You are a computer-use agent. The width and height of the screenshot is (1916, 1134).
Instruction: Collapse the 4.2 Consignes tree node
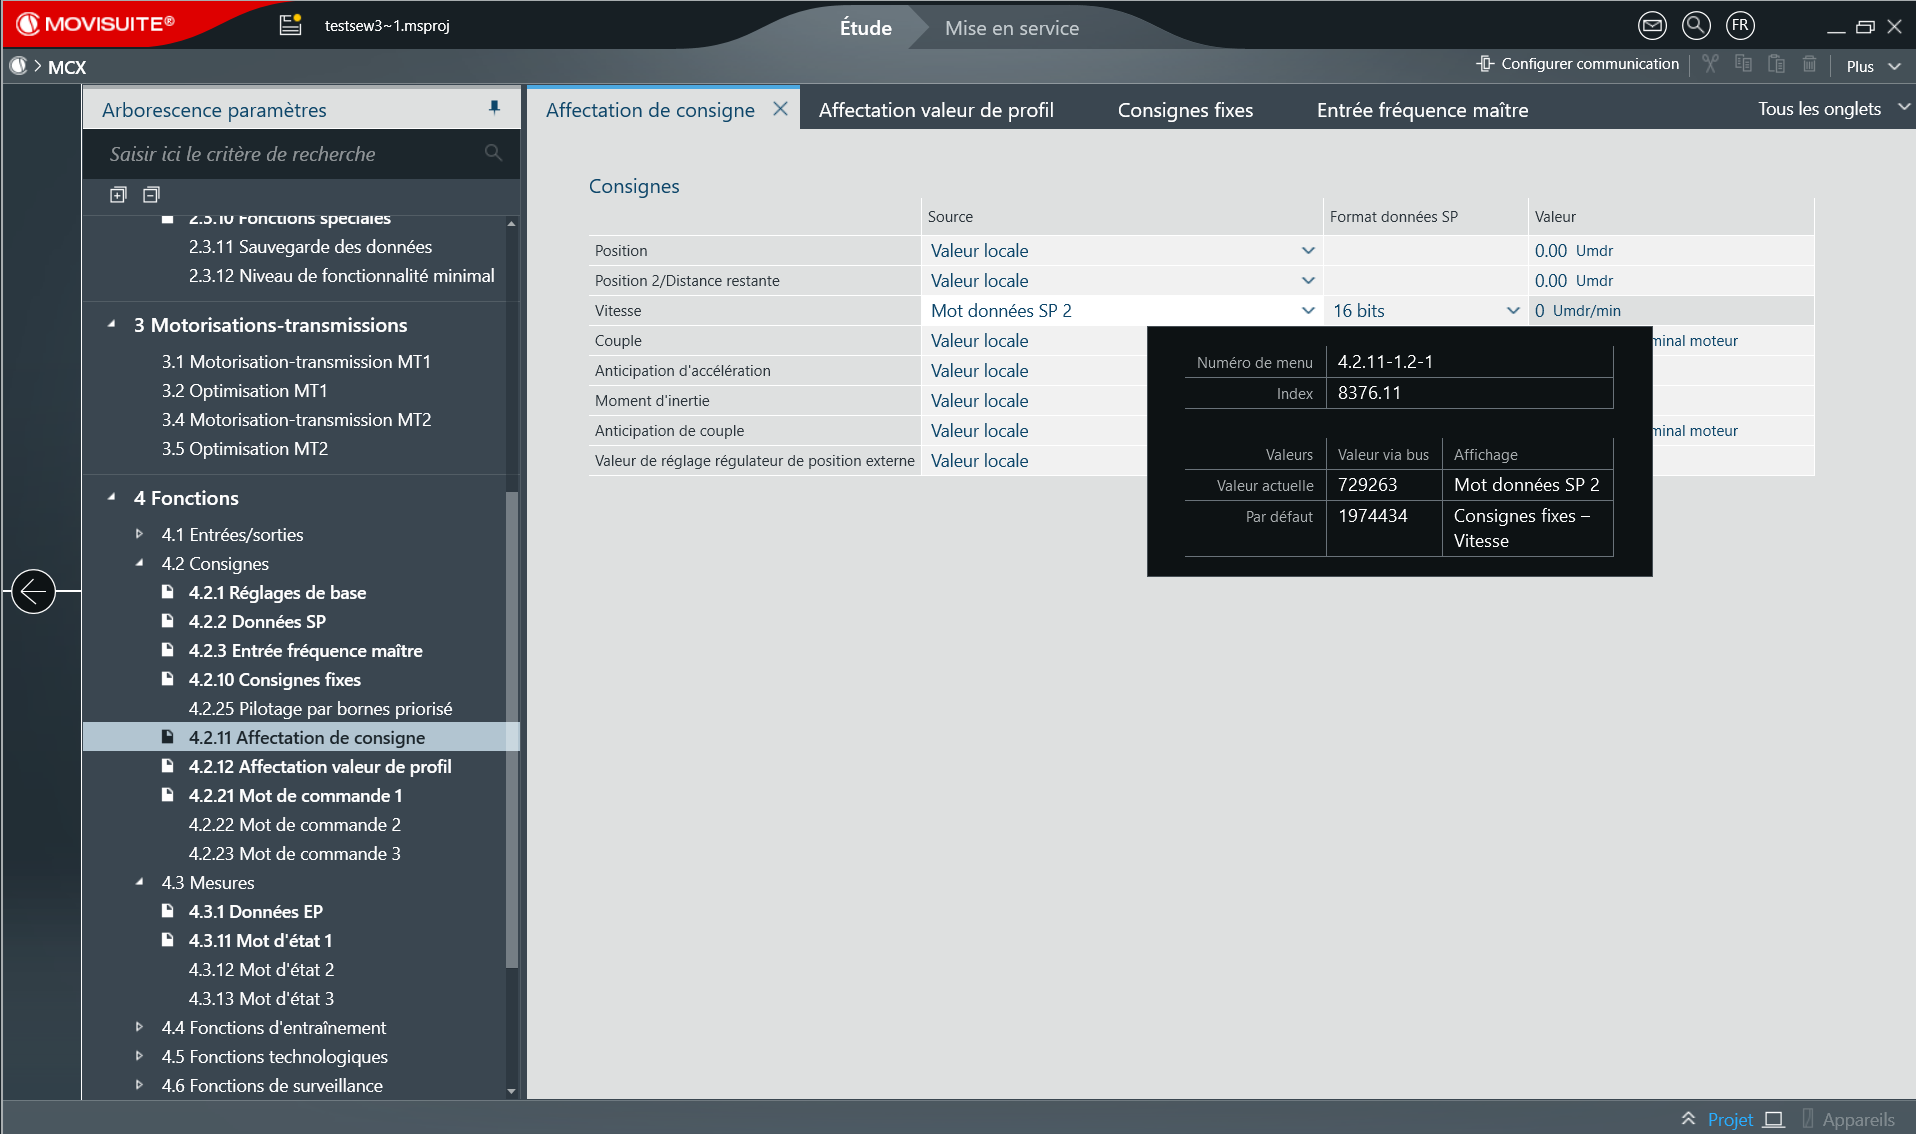tap(140, 563)
